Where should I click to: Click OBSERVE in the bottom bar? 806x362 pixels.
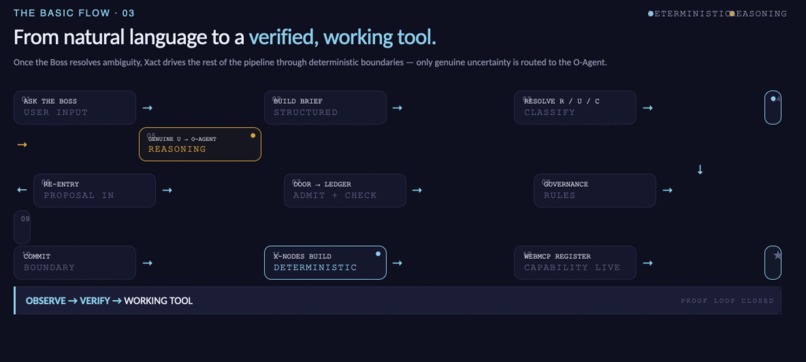coord(46,301)
